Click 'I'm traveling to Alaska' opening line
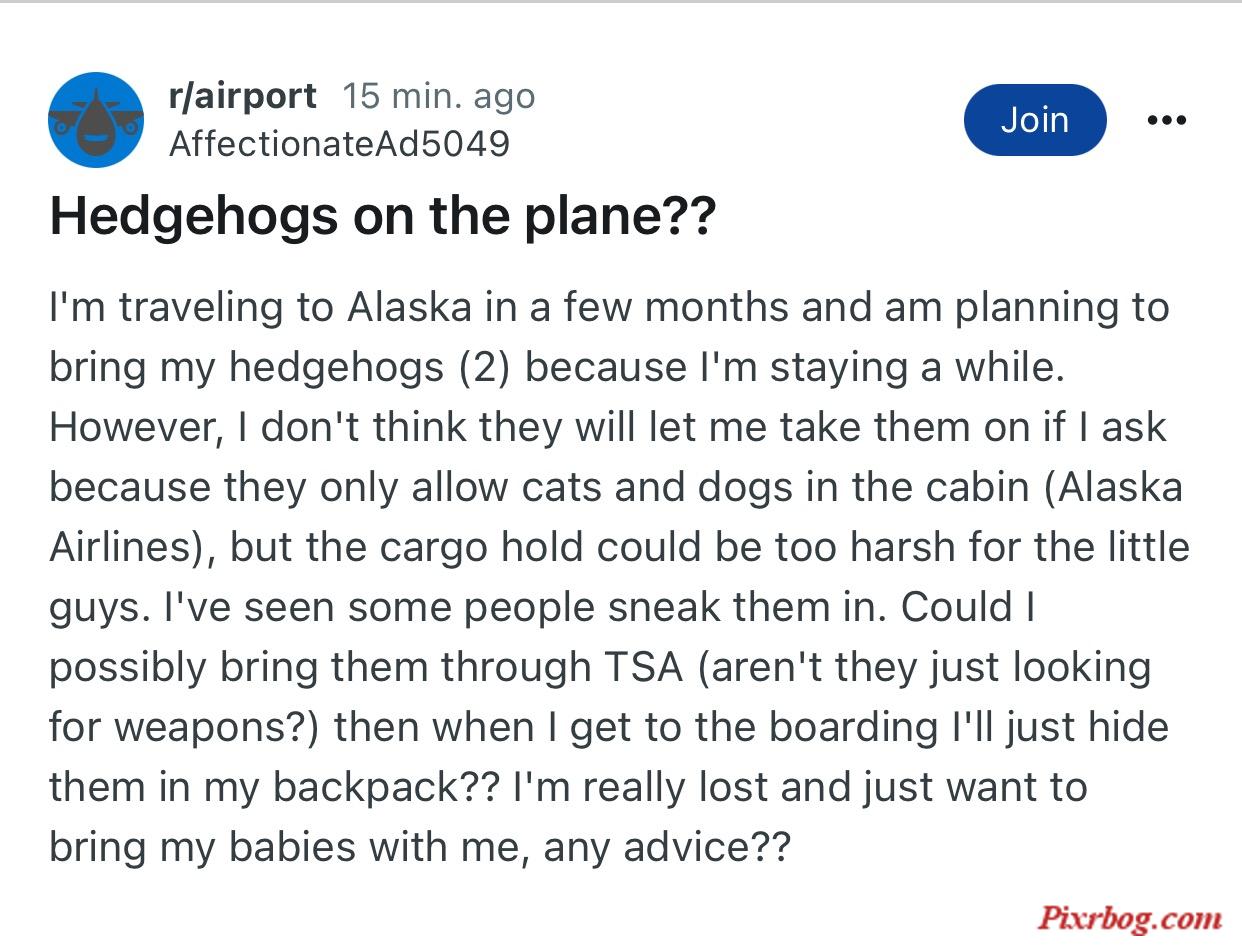This screenshot has height=951, width=1242. tap(260, 308)
